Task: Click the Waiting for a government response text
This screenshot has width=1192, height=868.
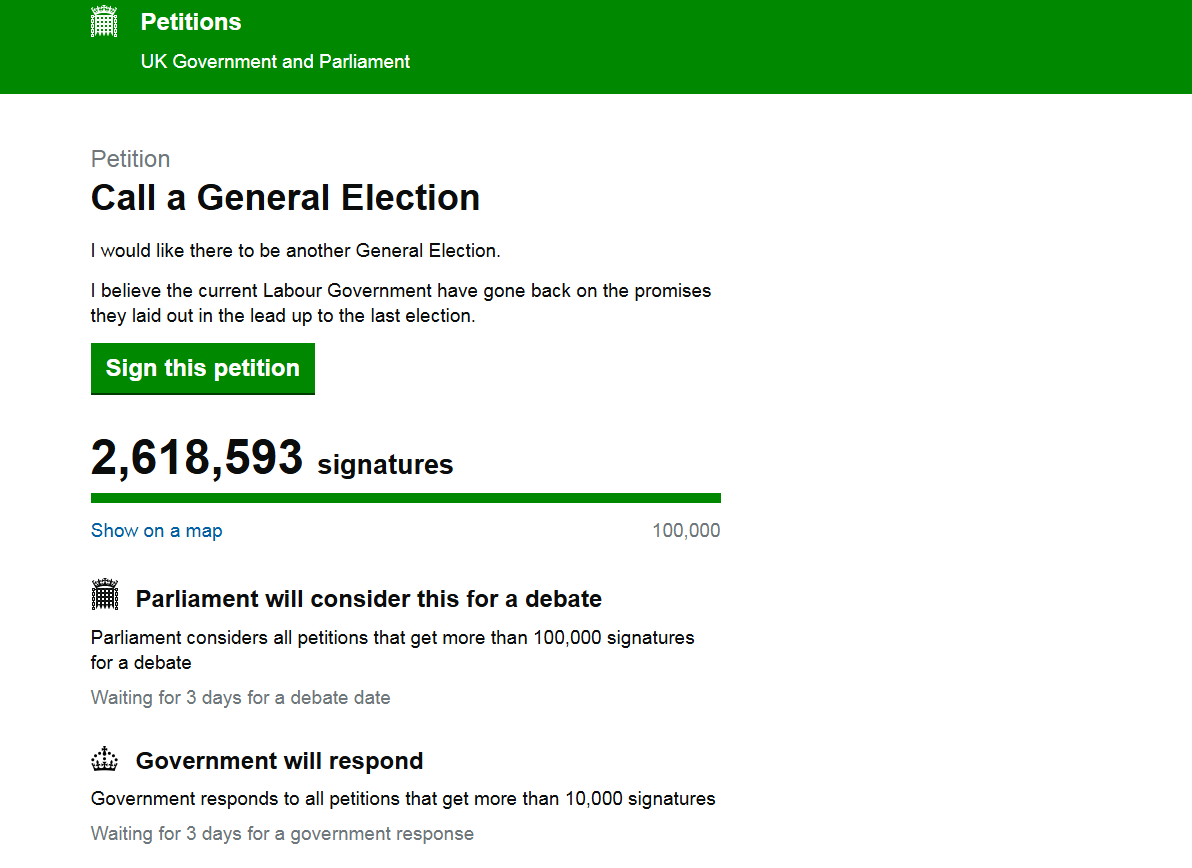Action: (282, 834)
